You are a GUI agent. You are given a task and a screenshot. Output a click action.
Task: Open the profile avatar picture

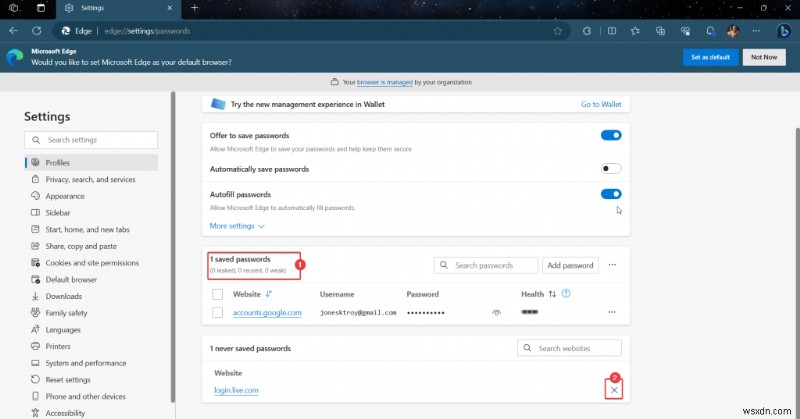[733, 31]
